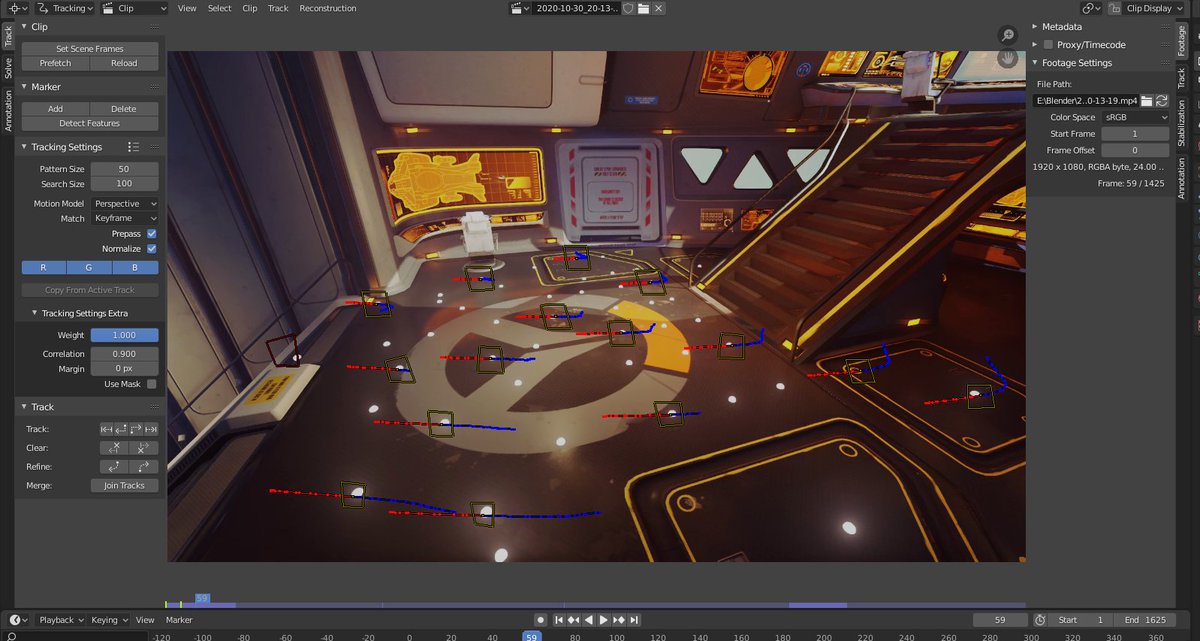Disable the Prepass checkbox
1200x641 pixels.
[152, 233]
